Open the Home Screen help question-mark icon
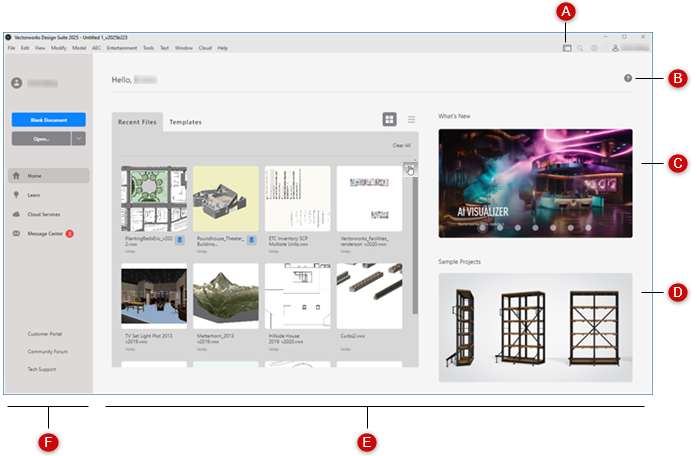 click(628, 78)
